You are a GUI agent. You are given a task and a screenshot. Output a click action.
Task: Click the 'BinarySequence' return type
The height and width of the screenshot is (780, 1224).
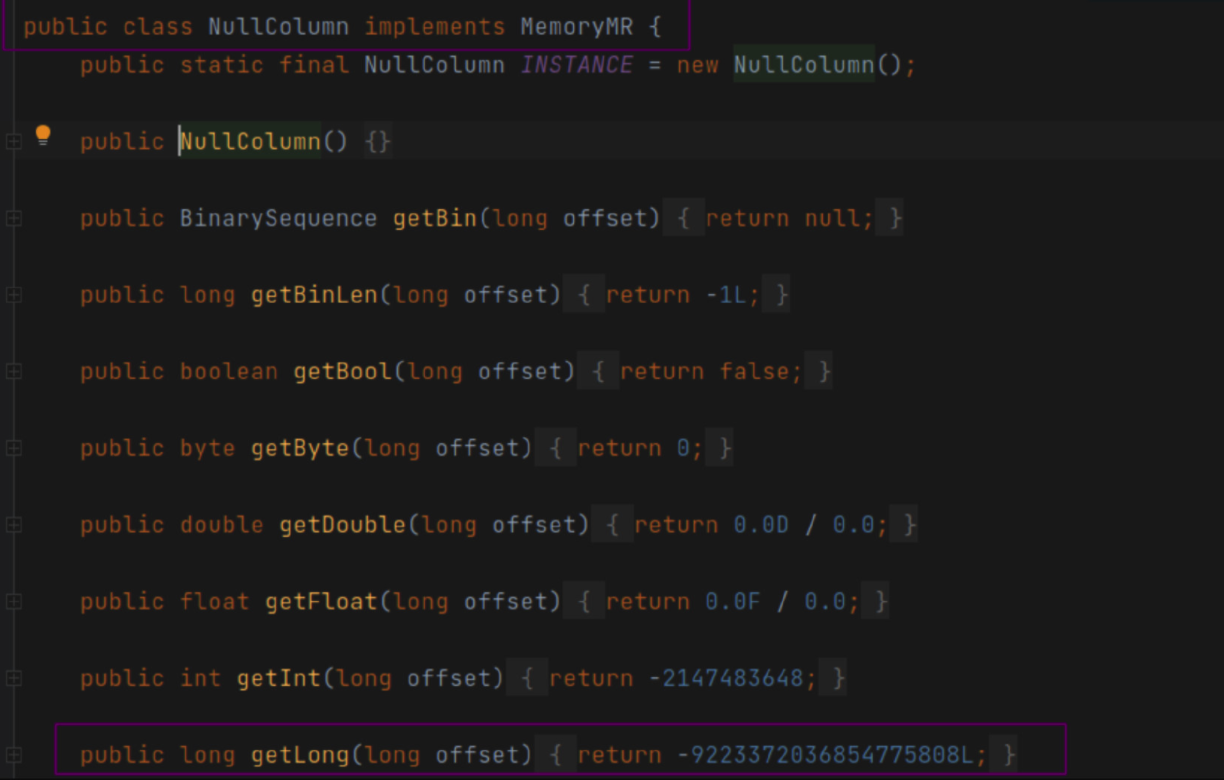pyautogui.click(x=279, y=218)
